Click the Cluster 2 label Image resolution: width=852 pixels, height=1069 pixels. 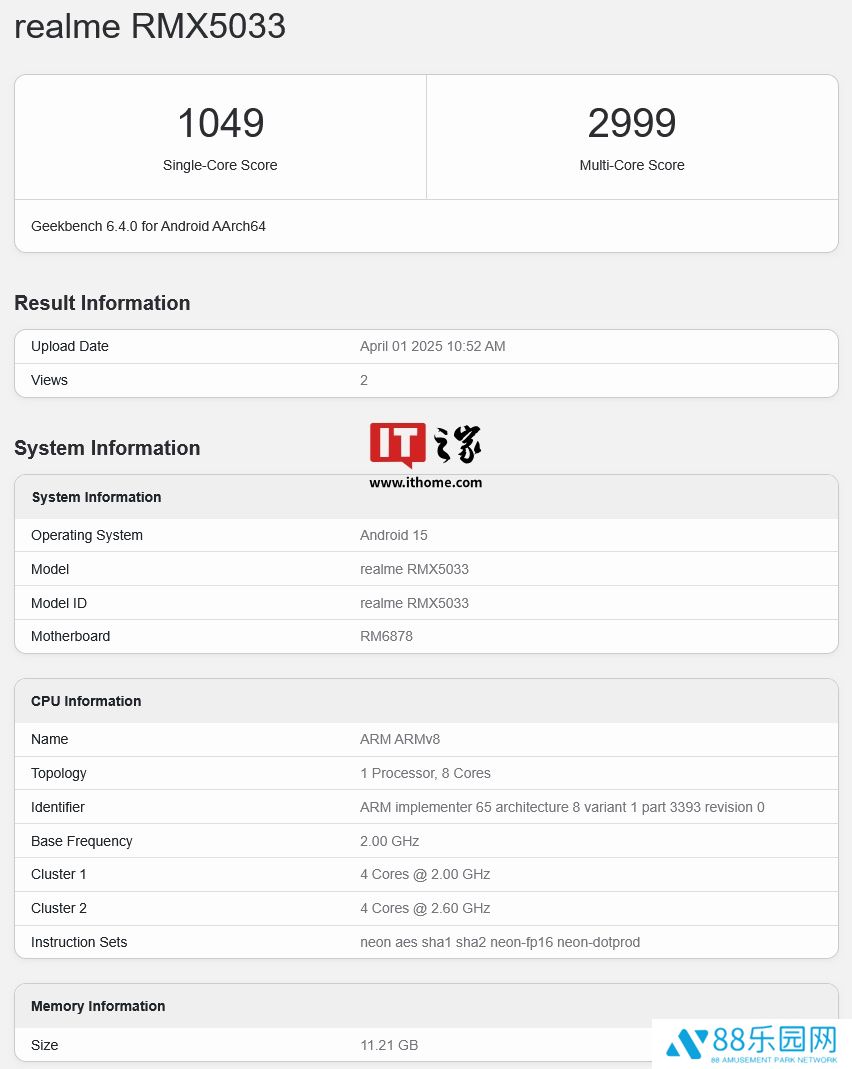point(59,908)
